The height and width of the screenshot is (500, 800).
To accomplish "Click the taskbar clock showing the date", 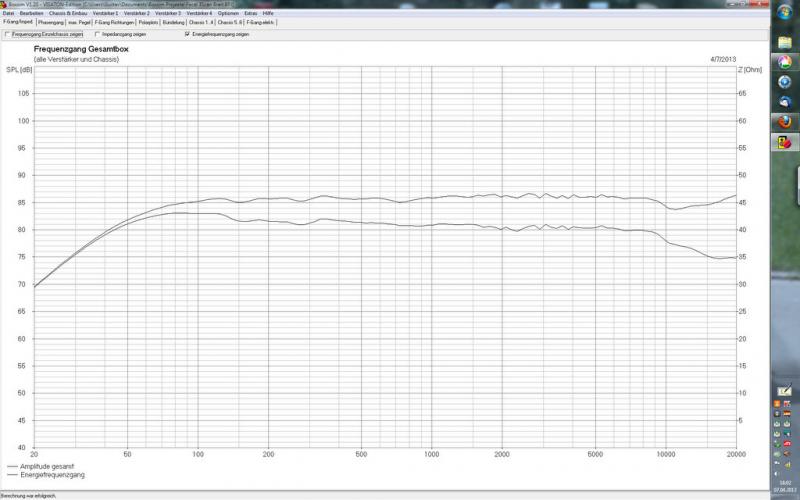I will click(x=784, y=486).
